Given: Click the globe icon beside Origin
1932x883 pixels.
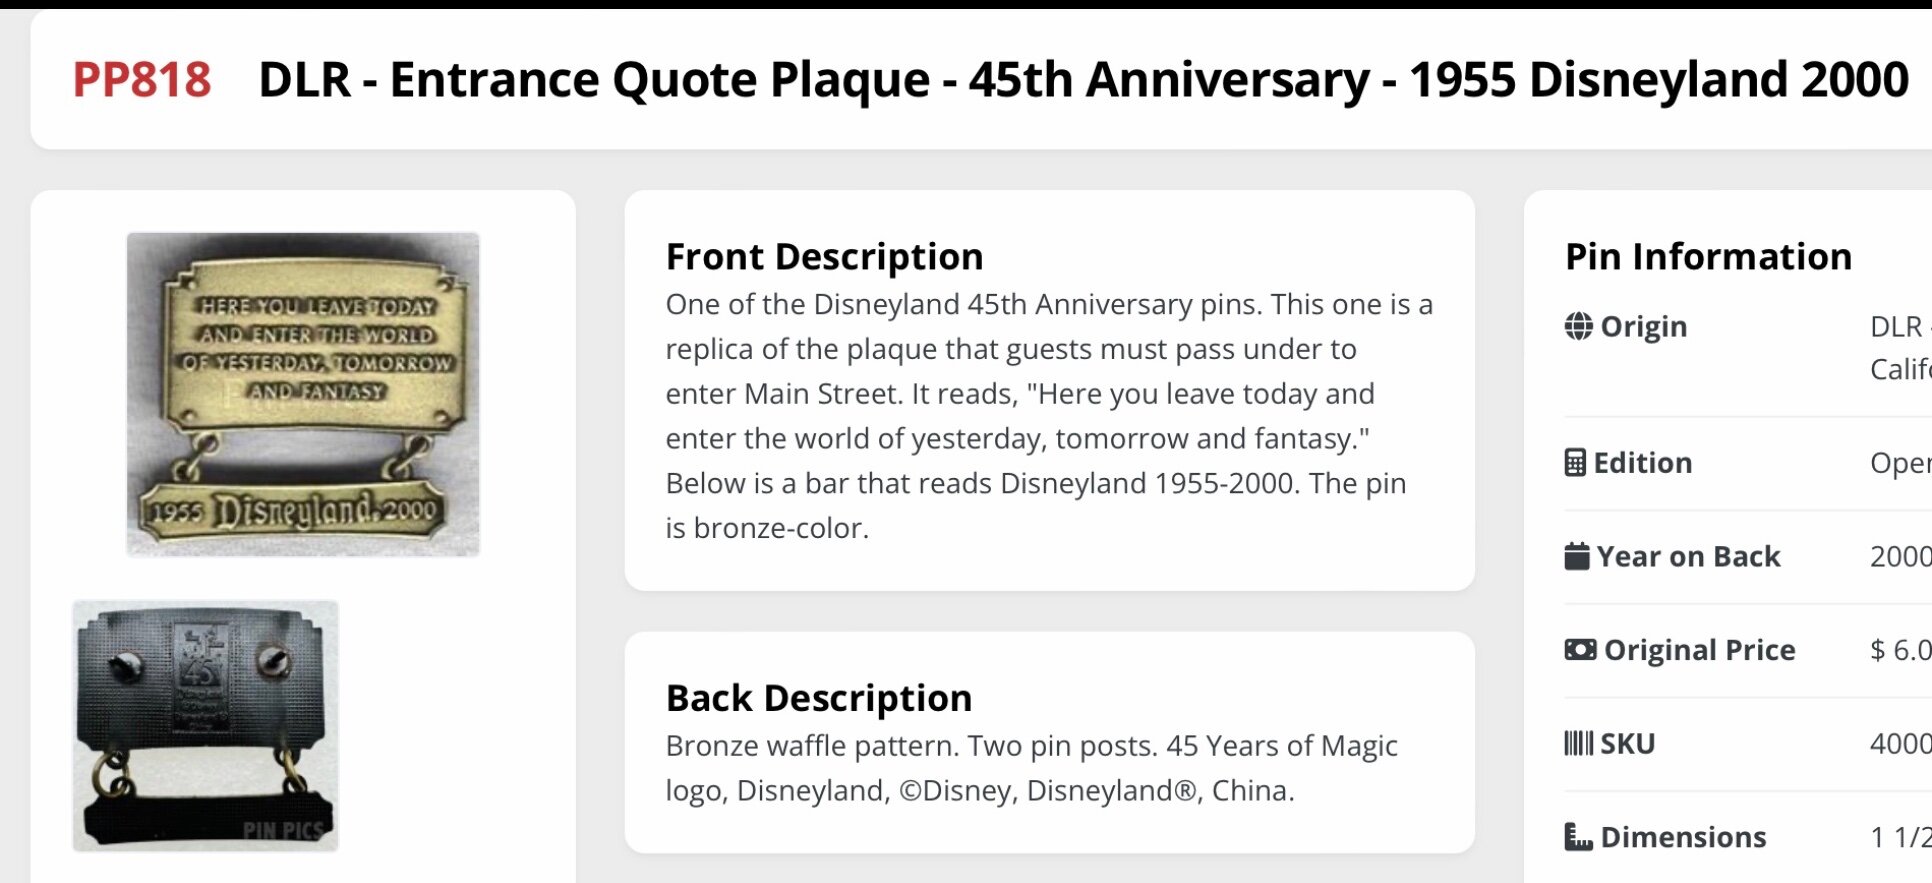Looking at the screenshot, I should point(1578,327).
